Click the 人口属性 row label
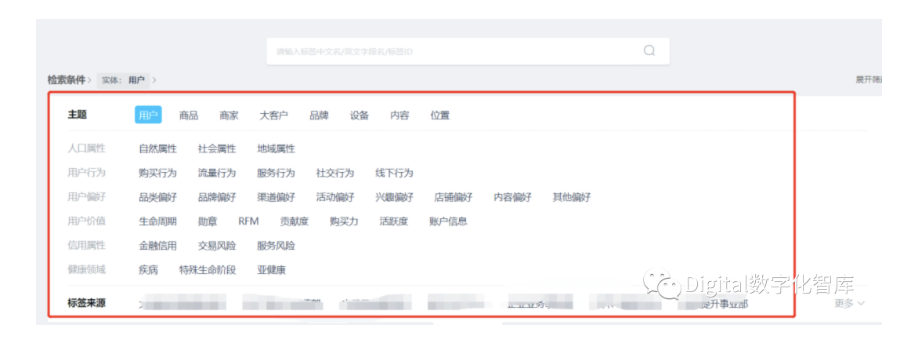Screen dimensions: 921x364 tap(86, 149)
